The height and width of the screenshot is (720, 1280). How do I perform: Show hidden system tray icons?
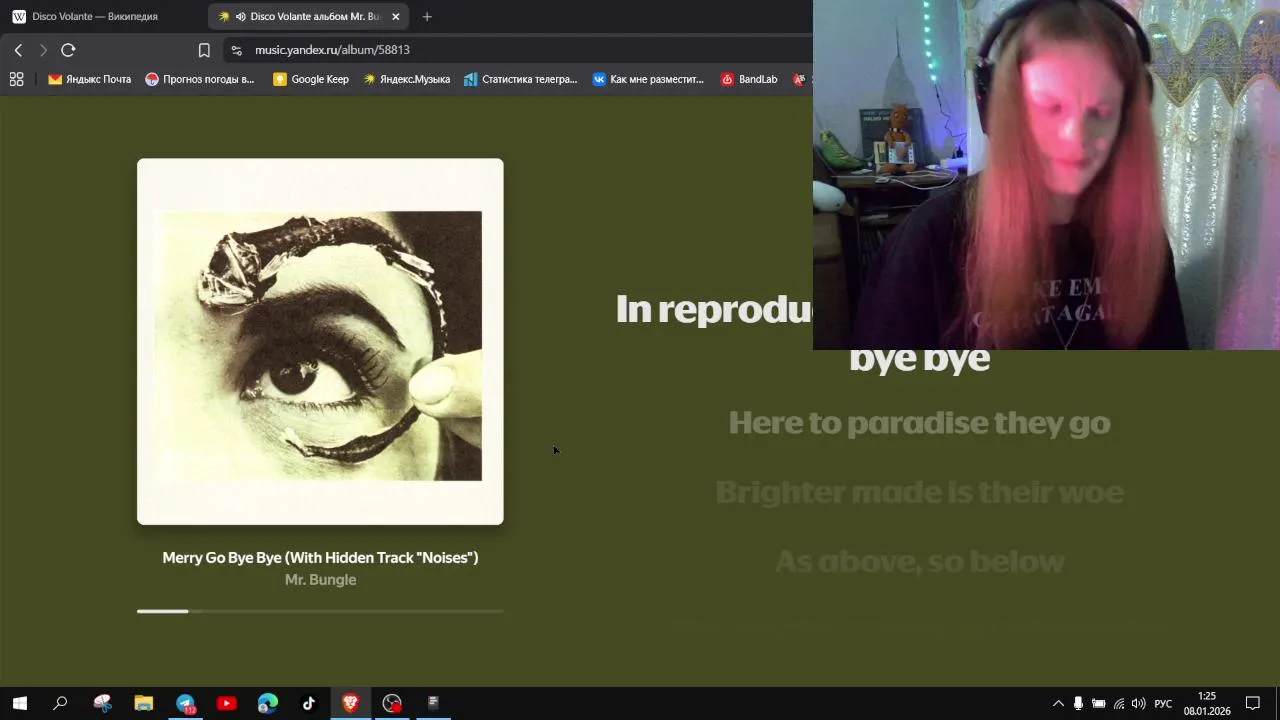tap(1058, 704)
